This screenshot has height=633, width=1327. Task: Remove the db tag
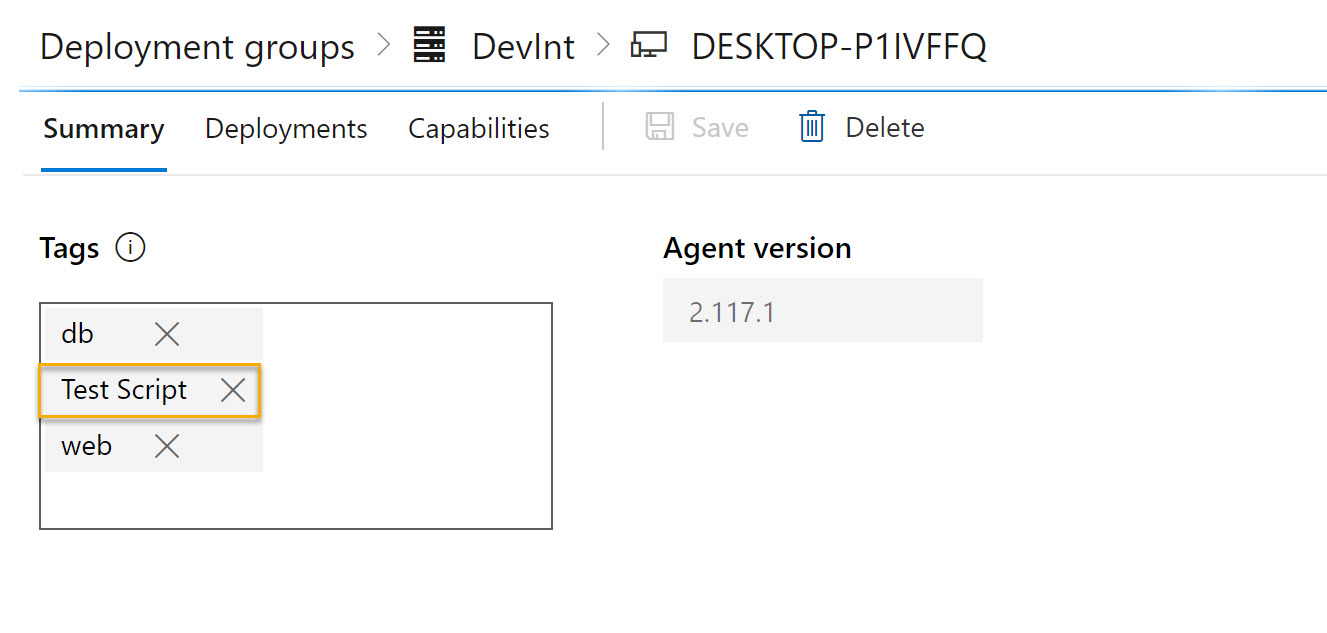click(166, 333)
